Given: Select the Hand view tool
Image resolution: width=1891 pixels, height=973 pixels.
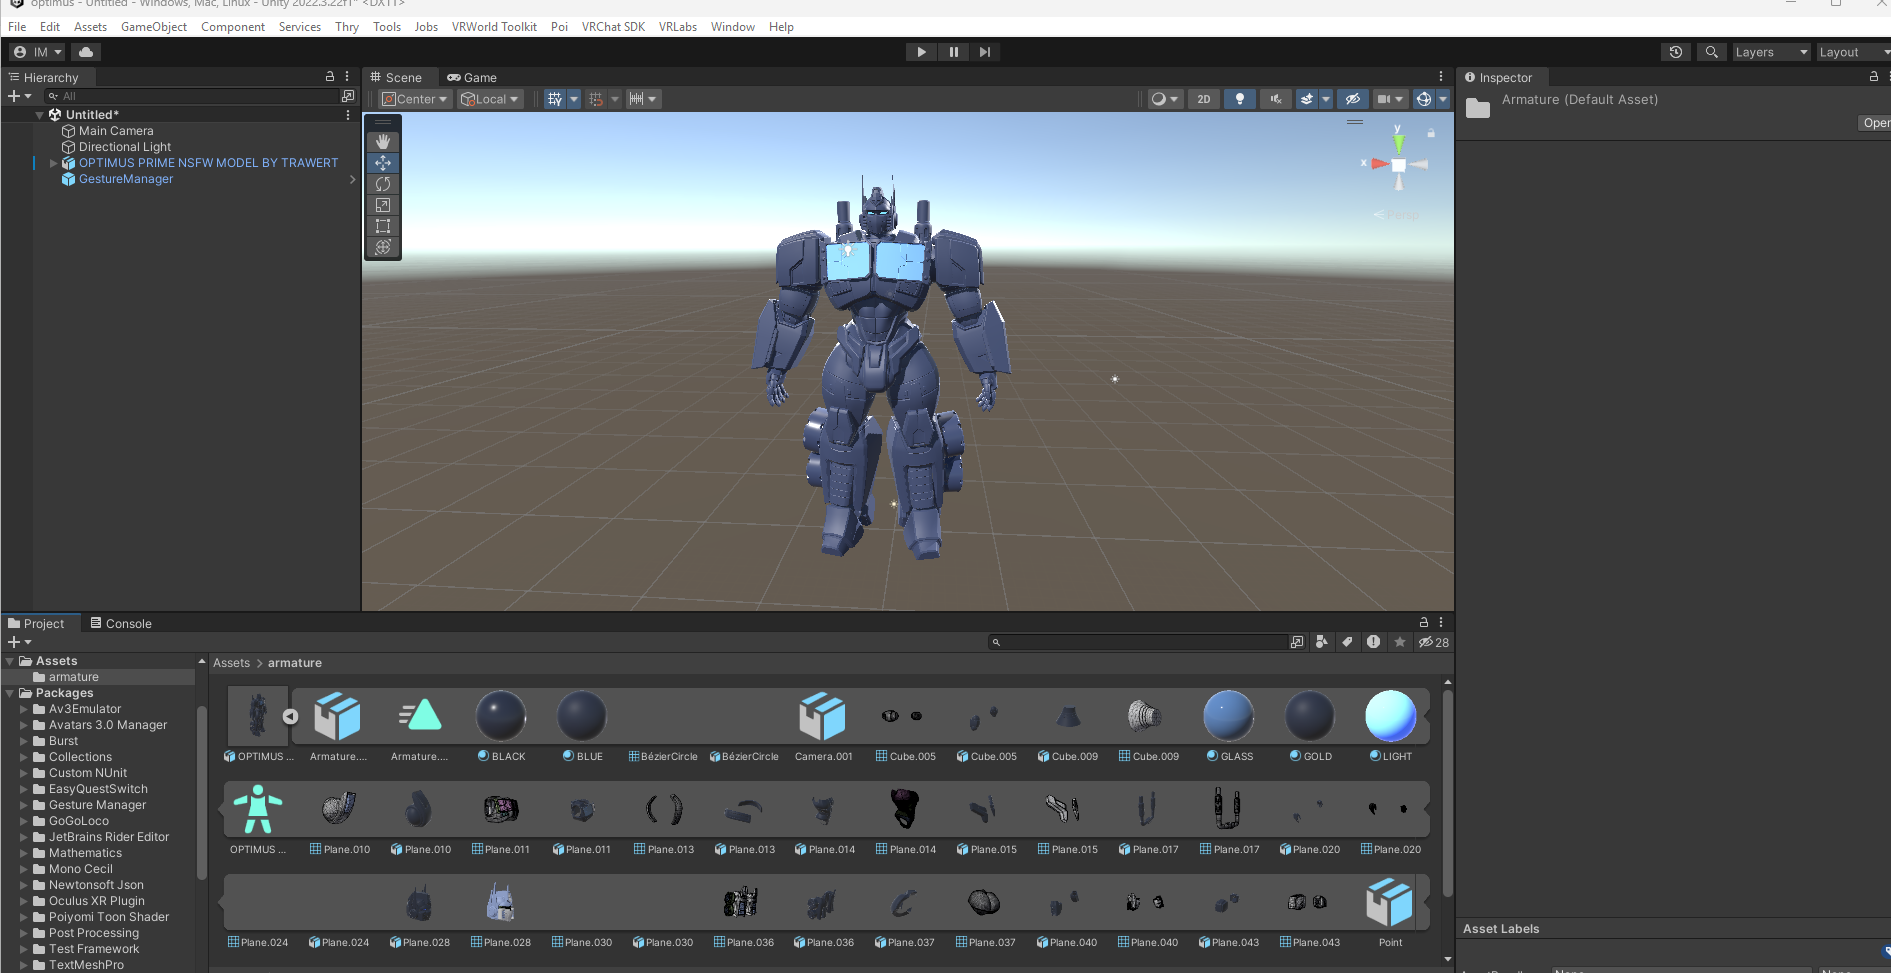Looking at the screenshot, I should click(x=383, y=142).
